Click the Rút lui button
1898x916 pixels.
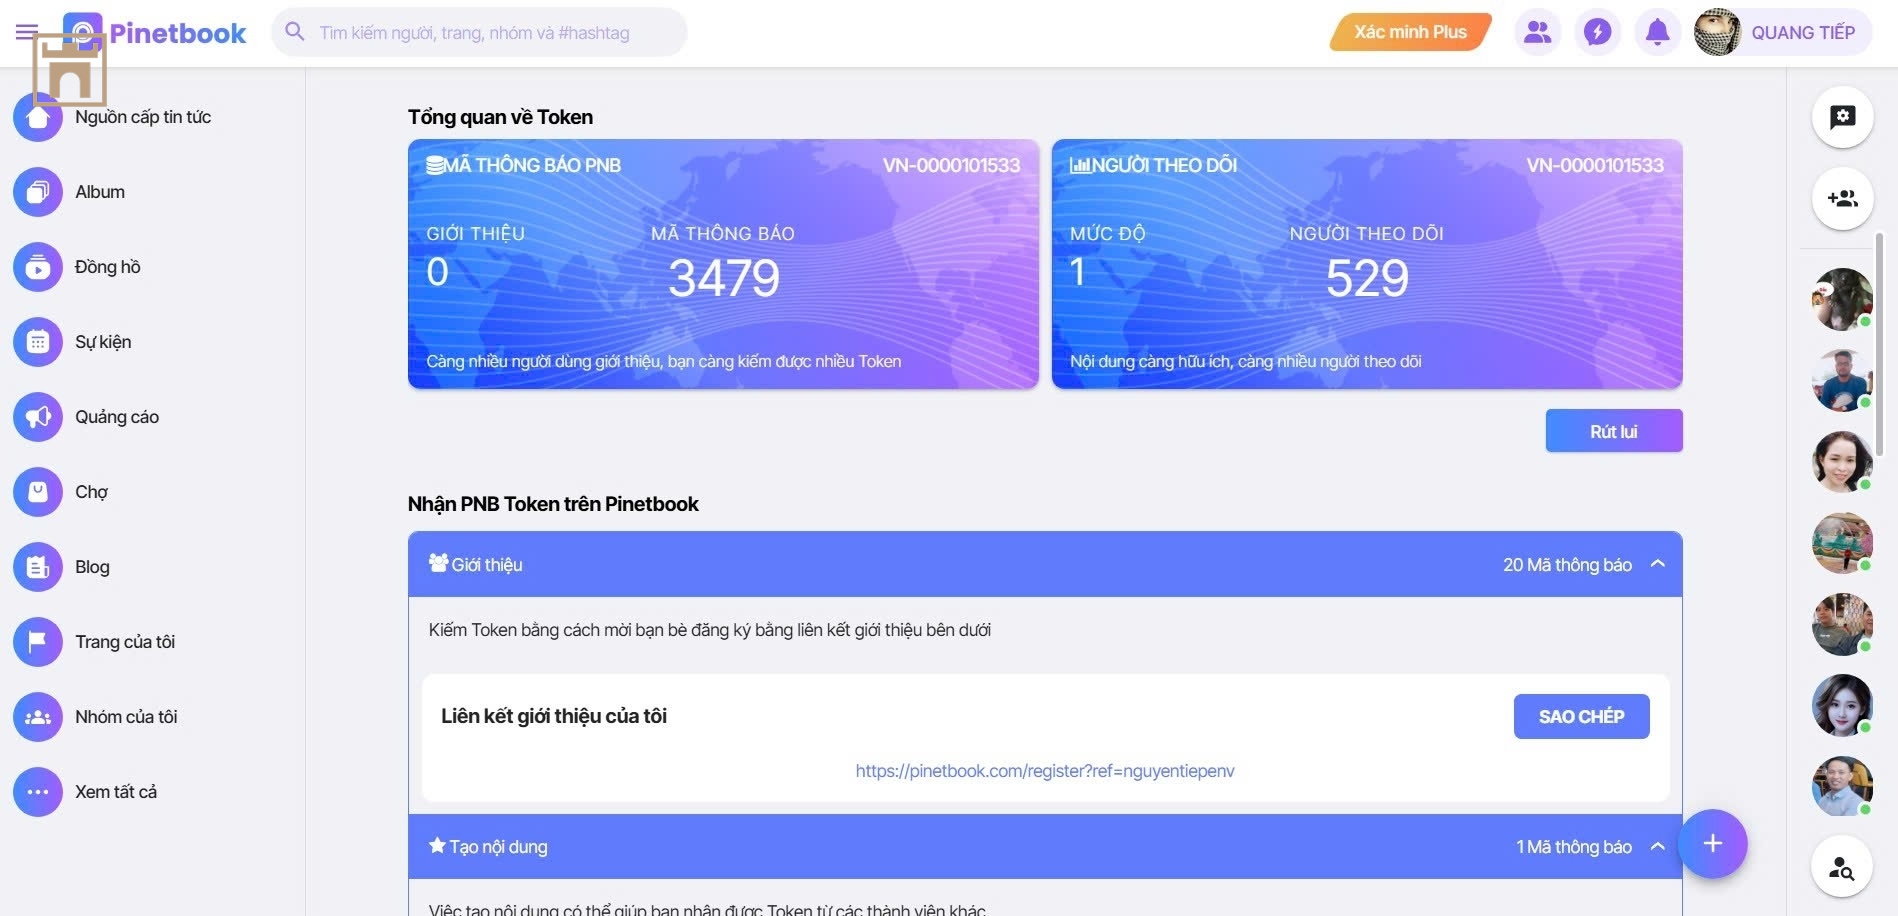pos(1614,431)
